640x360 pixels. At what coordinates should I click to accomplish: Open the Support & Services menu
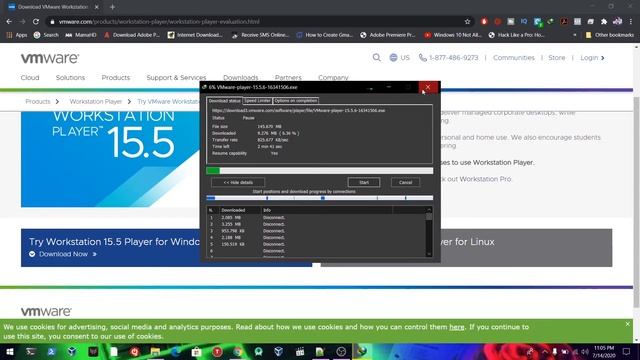pyautogui.click(x=176, y=78)
